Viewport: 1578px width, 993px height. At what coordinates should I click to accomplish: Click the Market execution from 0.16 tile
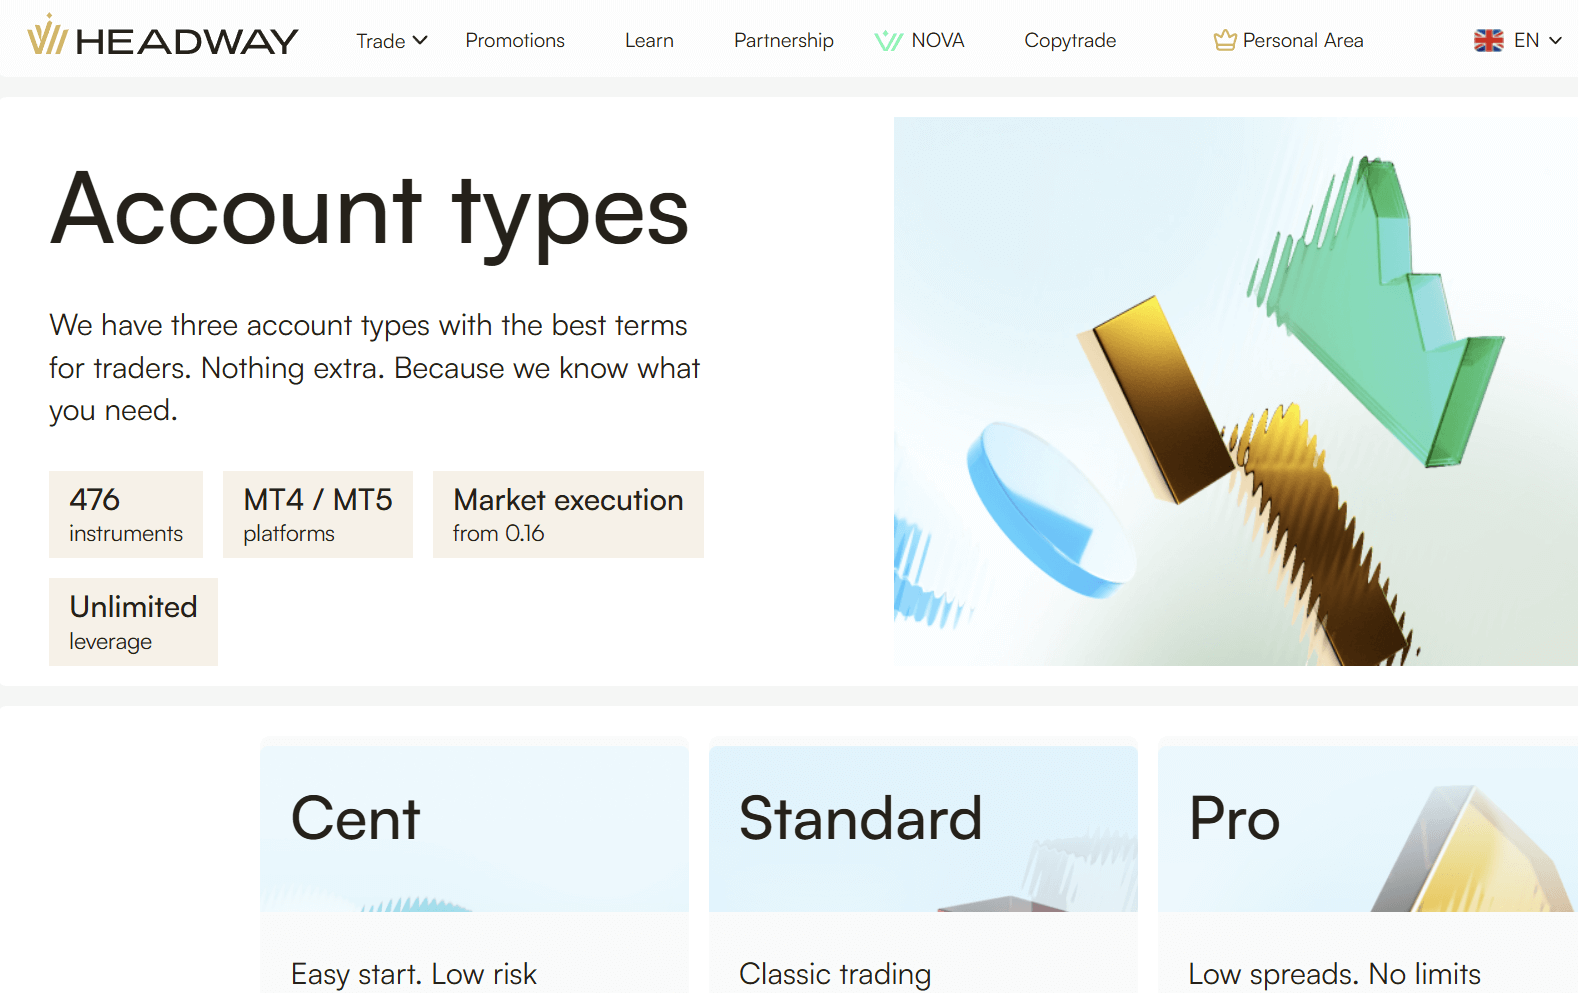tap(568, 514)
